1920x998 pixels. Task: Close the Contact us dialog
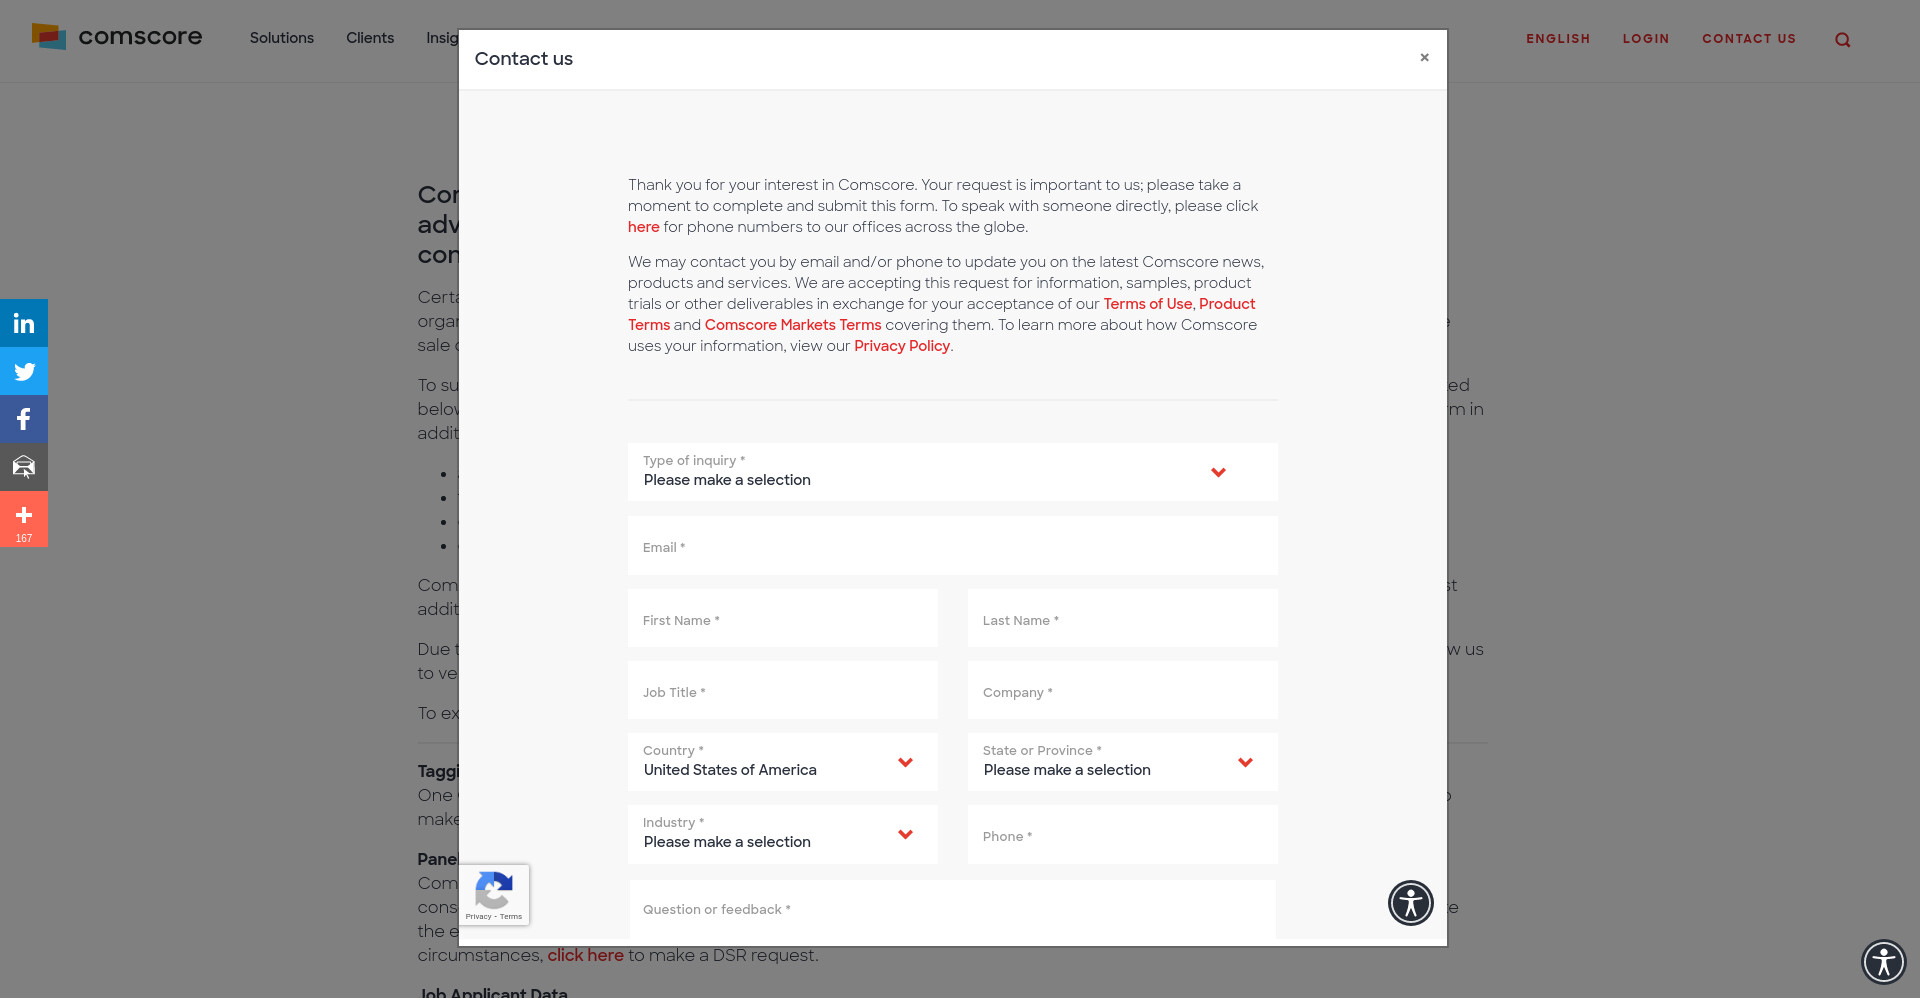(x=1424, y=58)
